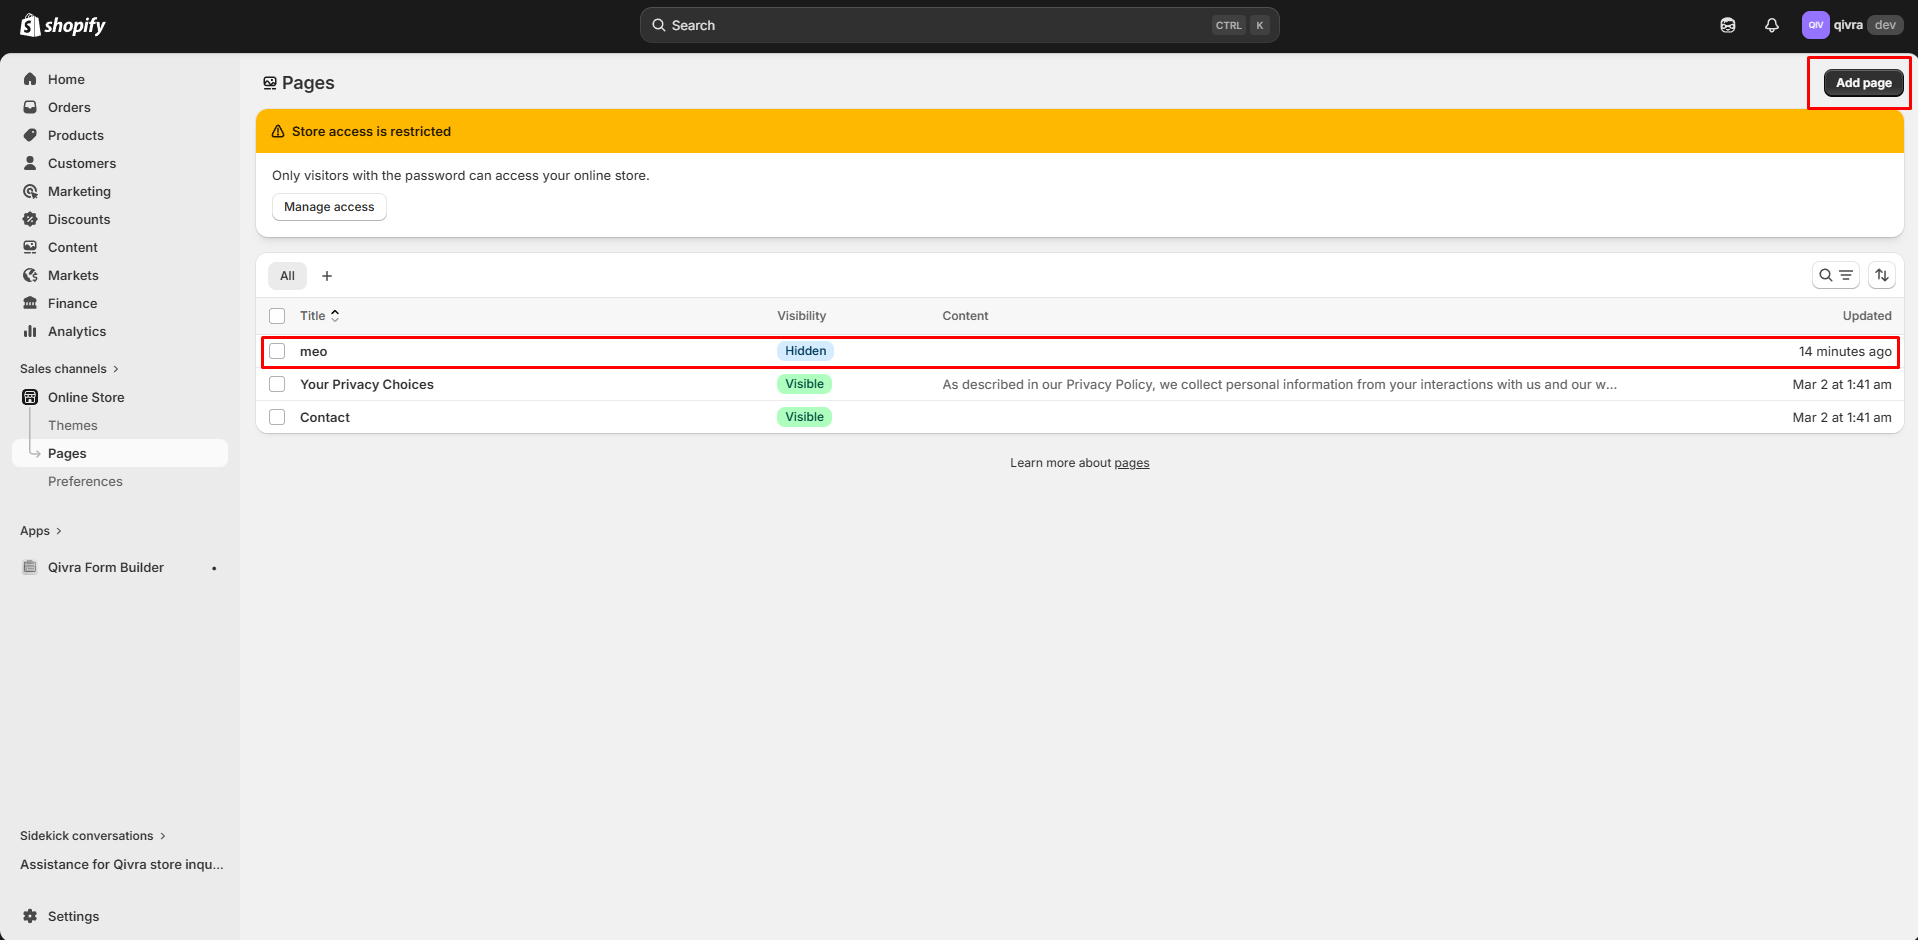Click the Finance bank icon
Screen dimensions: 1918x940
pyautogui.click(x=30, y=303)
